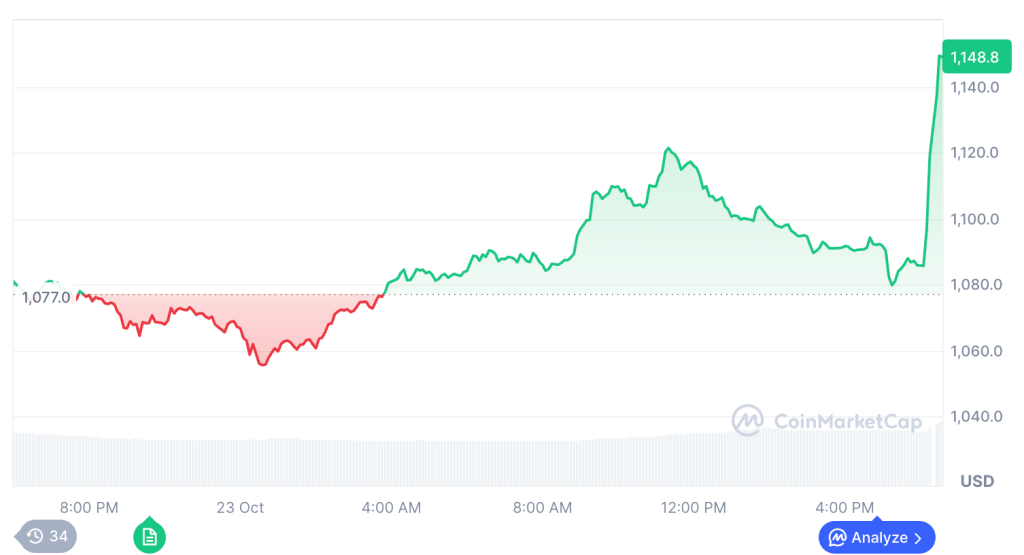Viewport: 1024px width, 555px height.
Task: Click the Analyze button
Action: tap(876, 538)
